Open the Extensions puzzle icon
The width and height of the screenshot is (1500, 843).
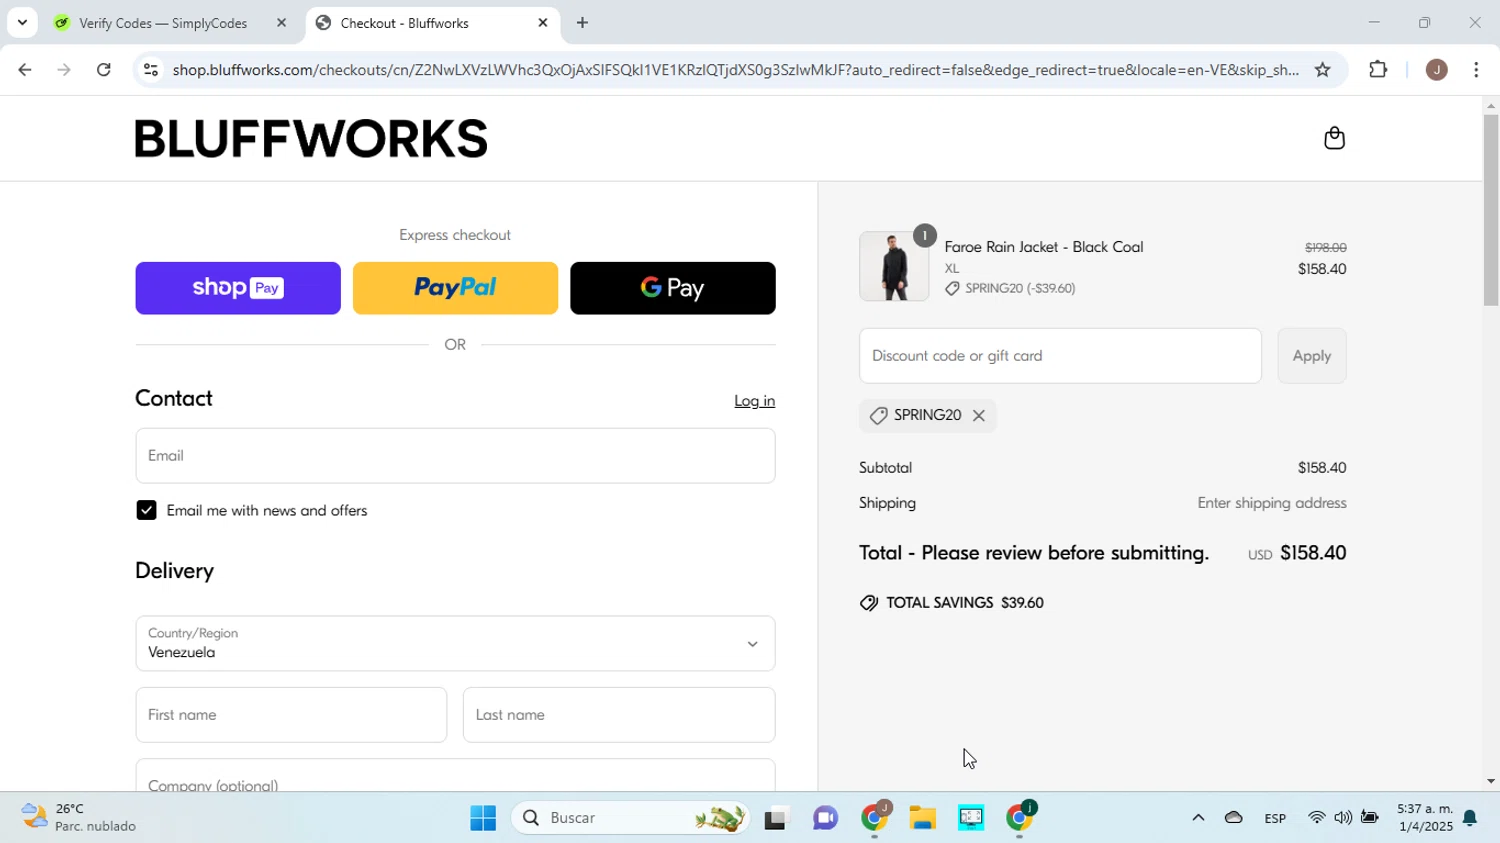point(1378,70)
